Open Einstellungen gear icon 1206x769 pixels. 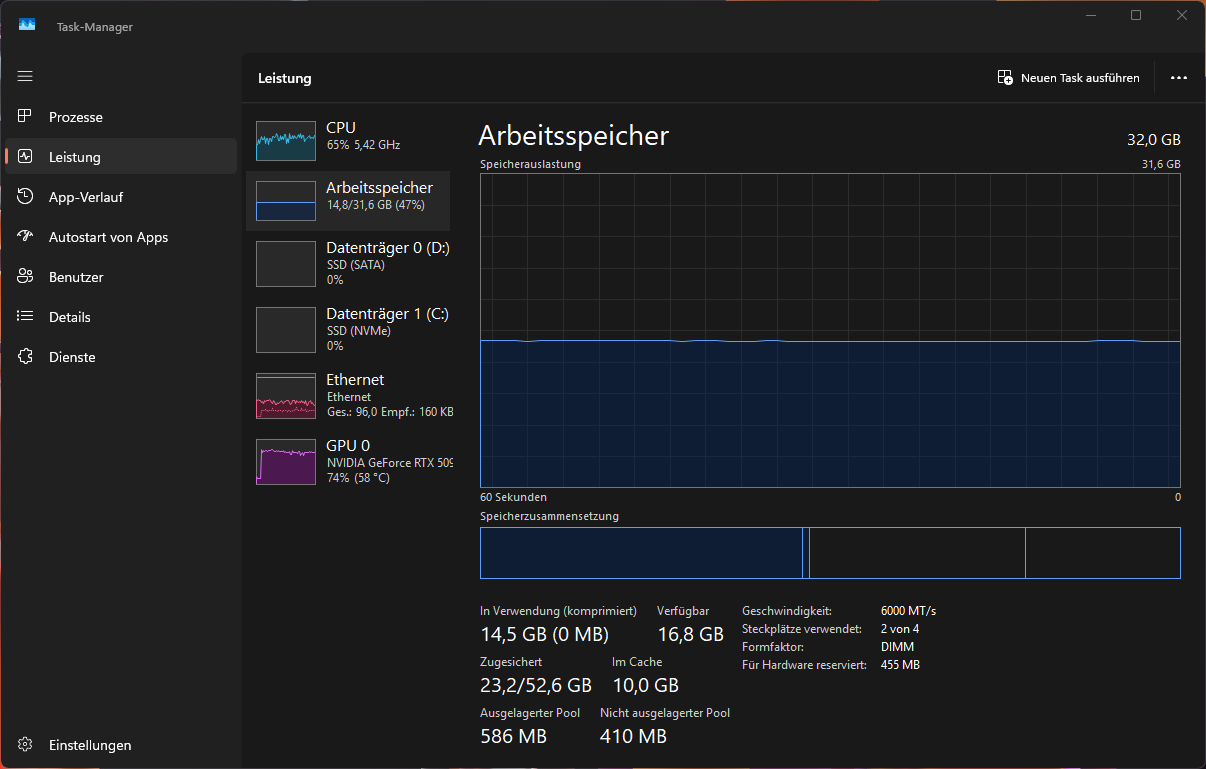pyautogui.click(x=26, y=745)
